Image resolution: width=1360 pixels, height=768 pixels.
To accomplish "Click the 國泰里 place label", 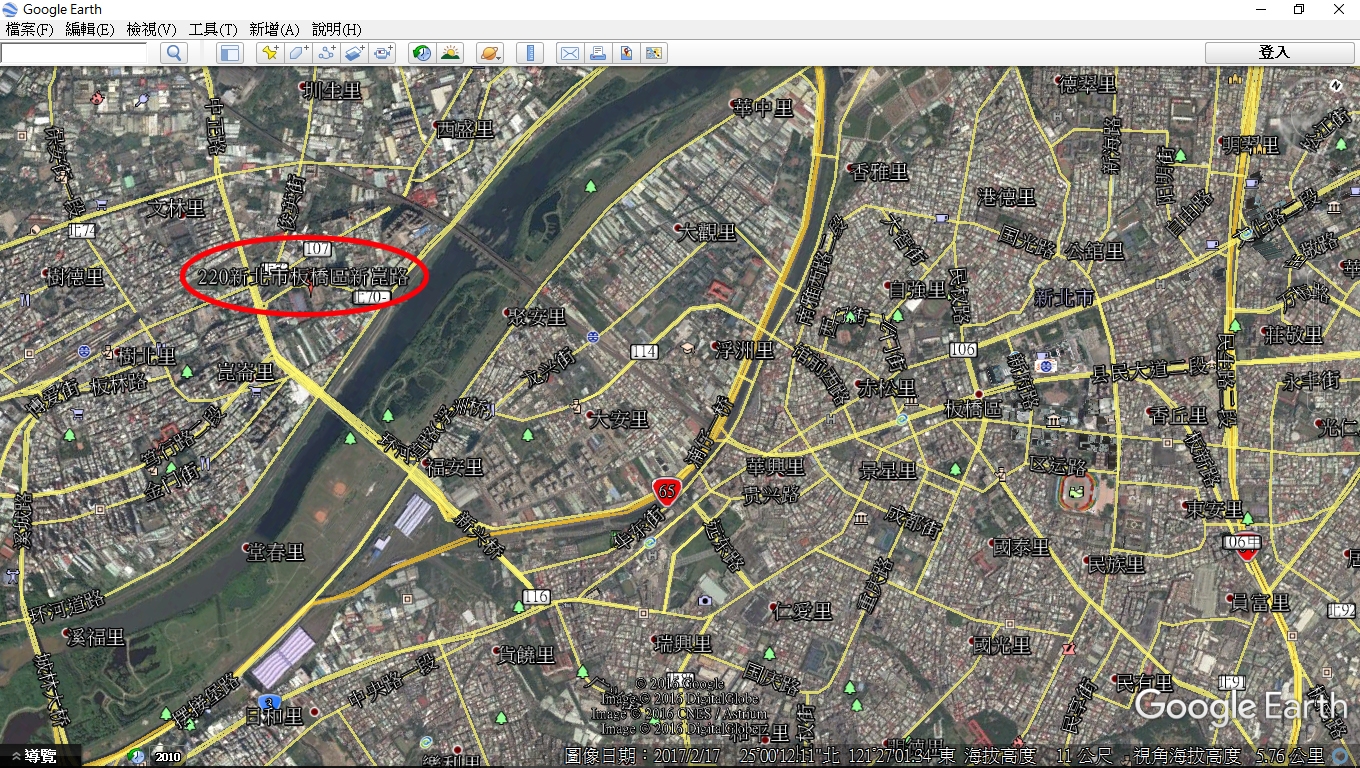I will 1021,547.
